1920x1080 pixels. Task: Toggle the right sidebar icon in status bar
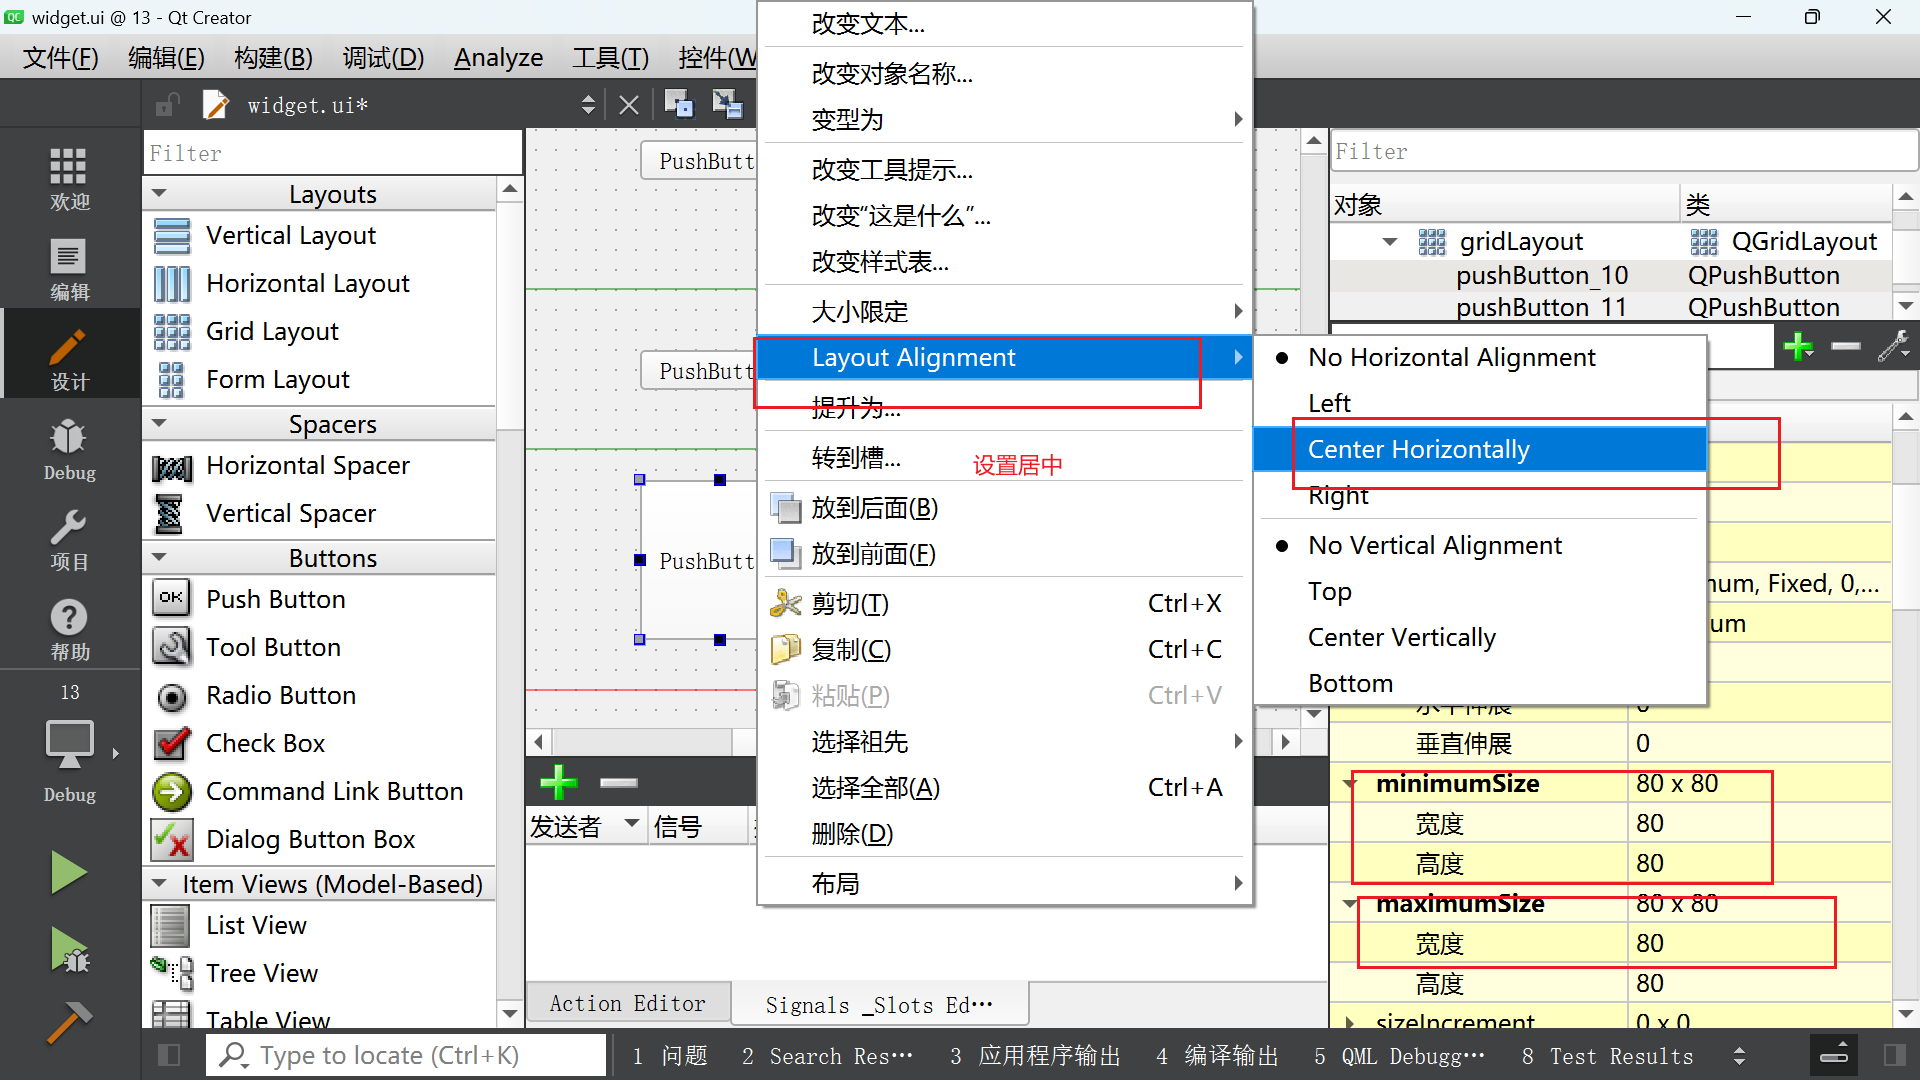coord(1894,1055)
